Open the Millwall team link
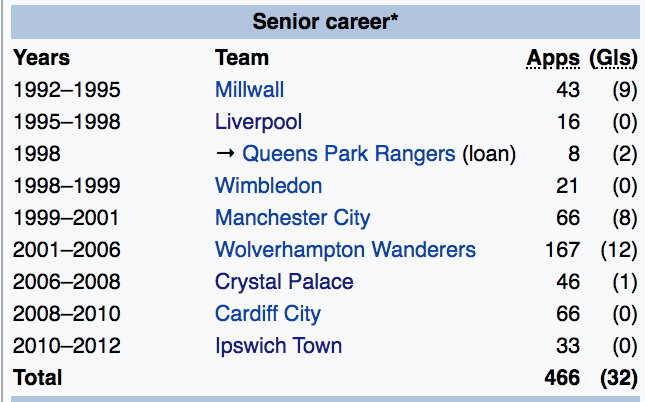The width and height of the screenshot is (645, 402). point(249,90)
